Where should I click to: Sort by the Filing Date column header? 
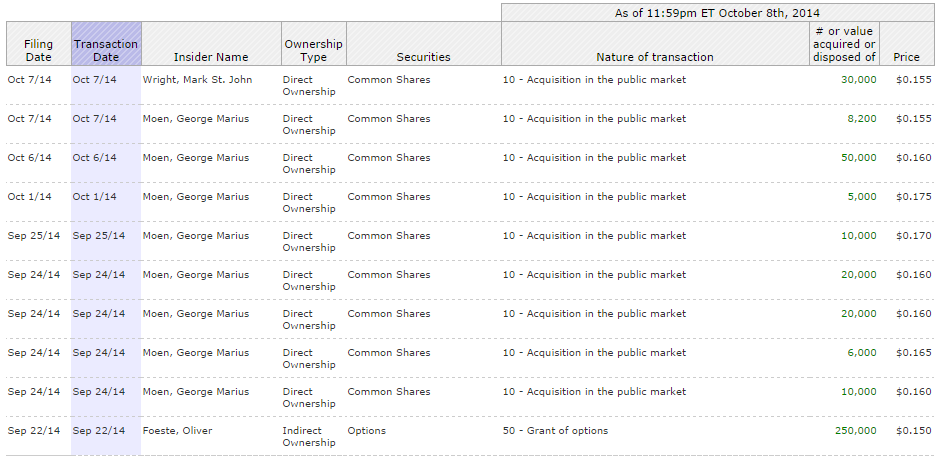click(38, 51)
